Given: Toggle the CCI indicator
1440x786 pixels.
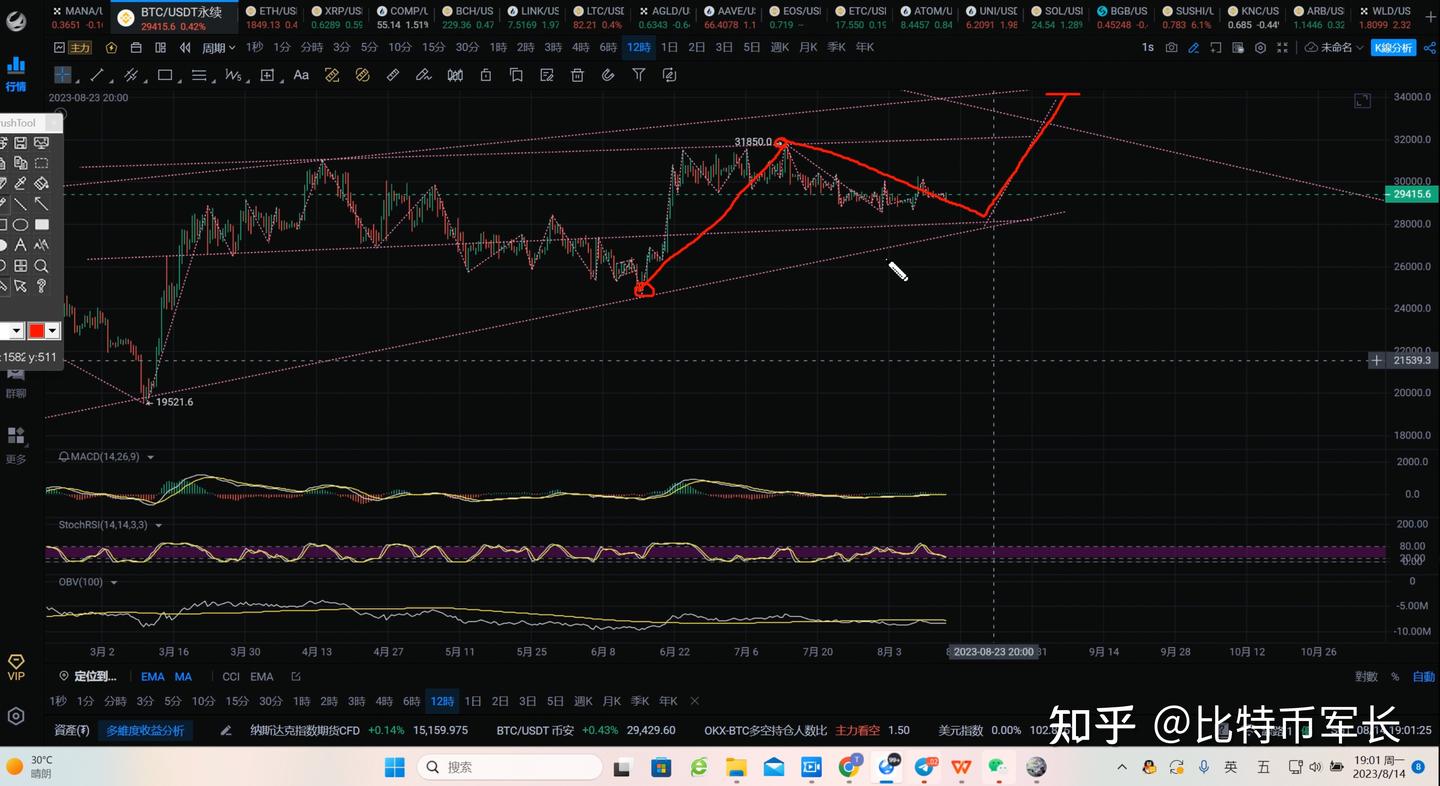Looking at the screenshot, I should pos(231,677).
